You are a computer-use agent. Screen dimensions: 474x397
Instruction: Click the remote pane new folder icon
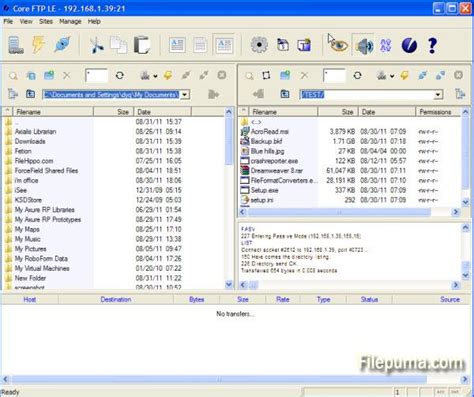tap(285, 75)
